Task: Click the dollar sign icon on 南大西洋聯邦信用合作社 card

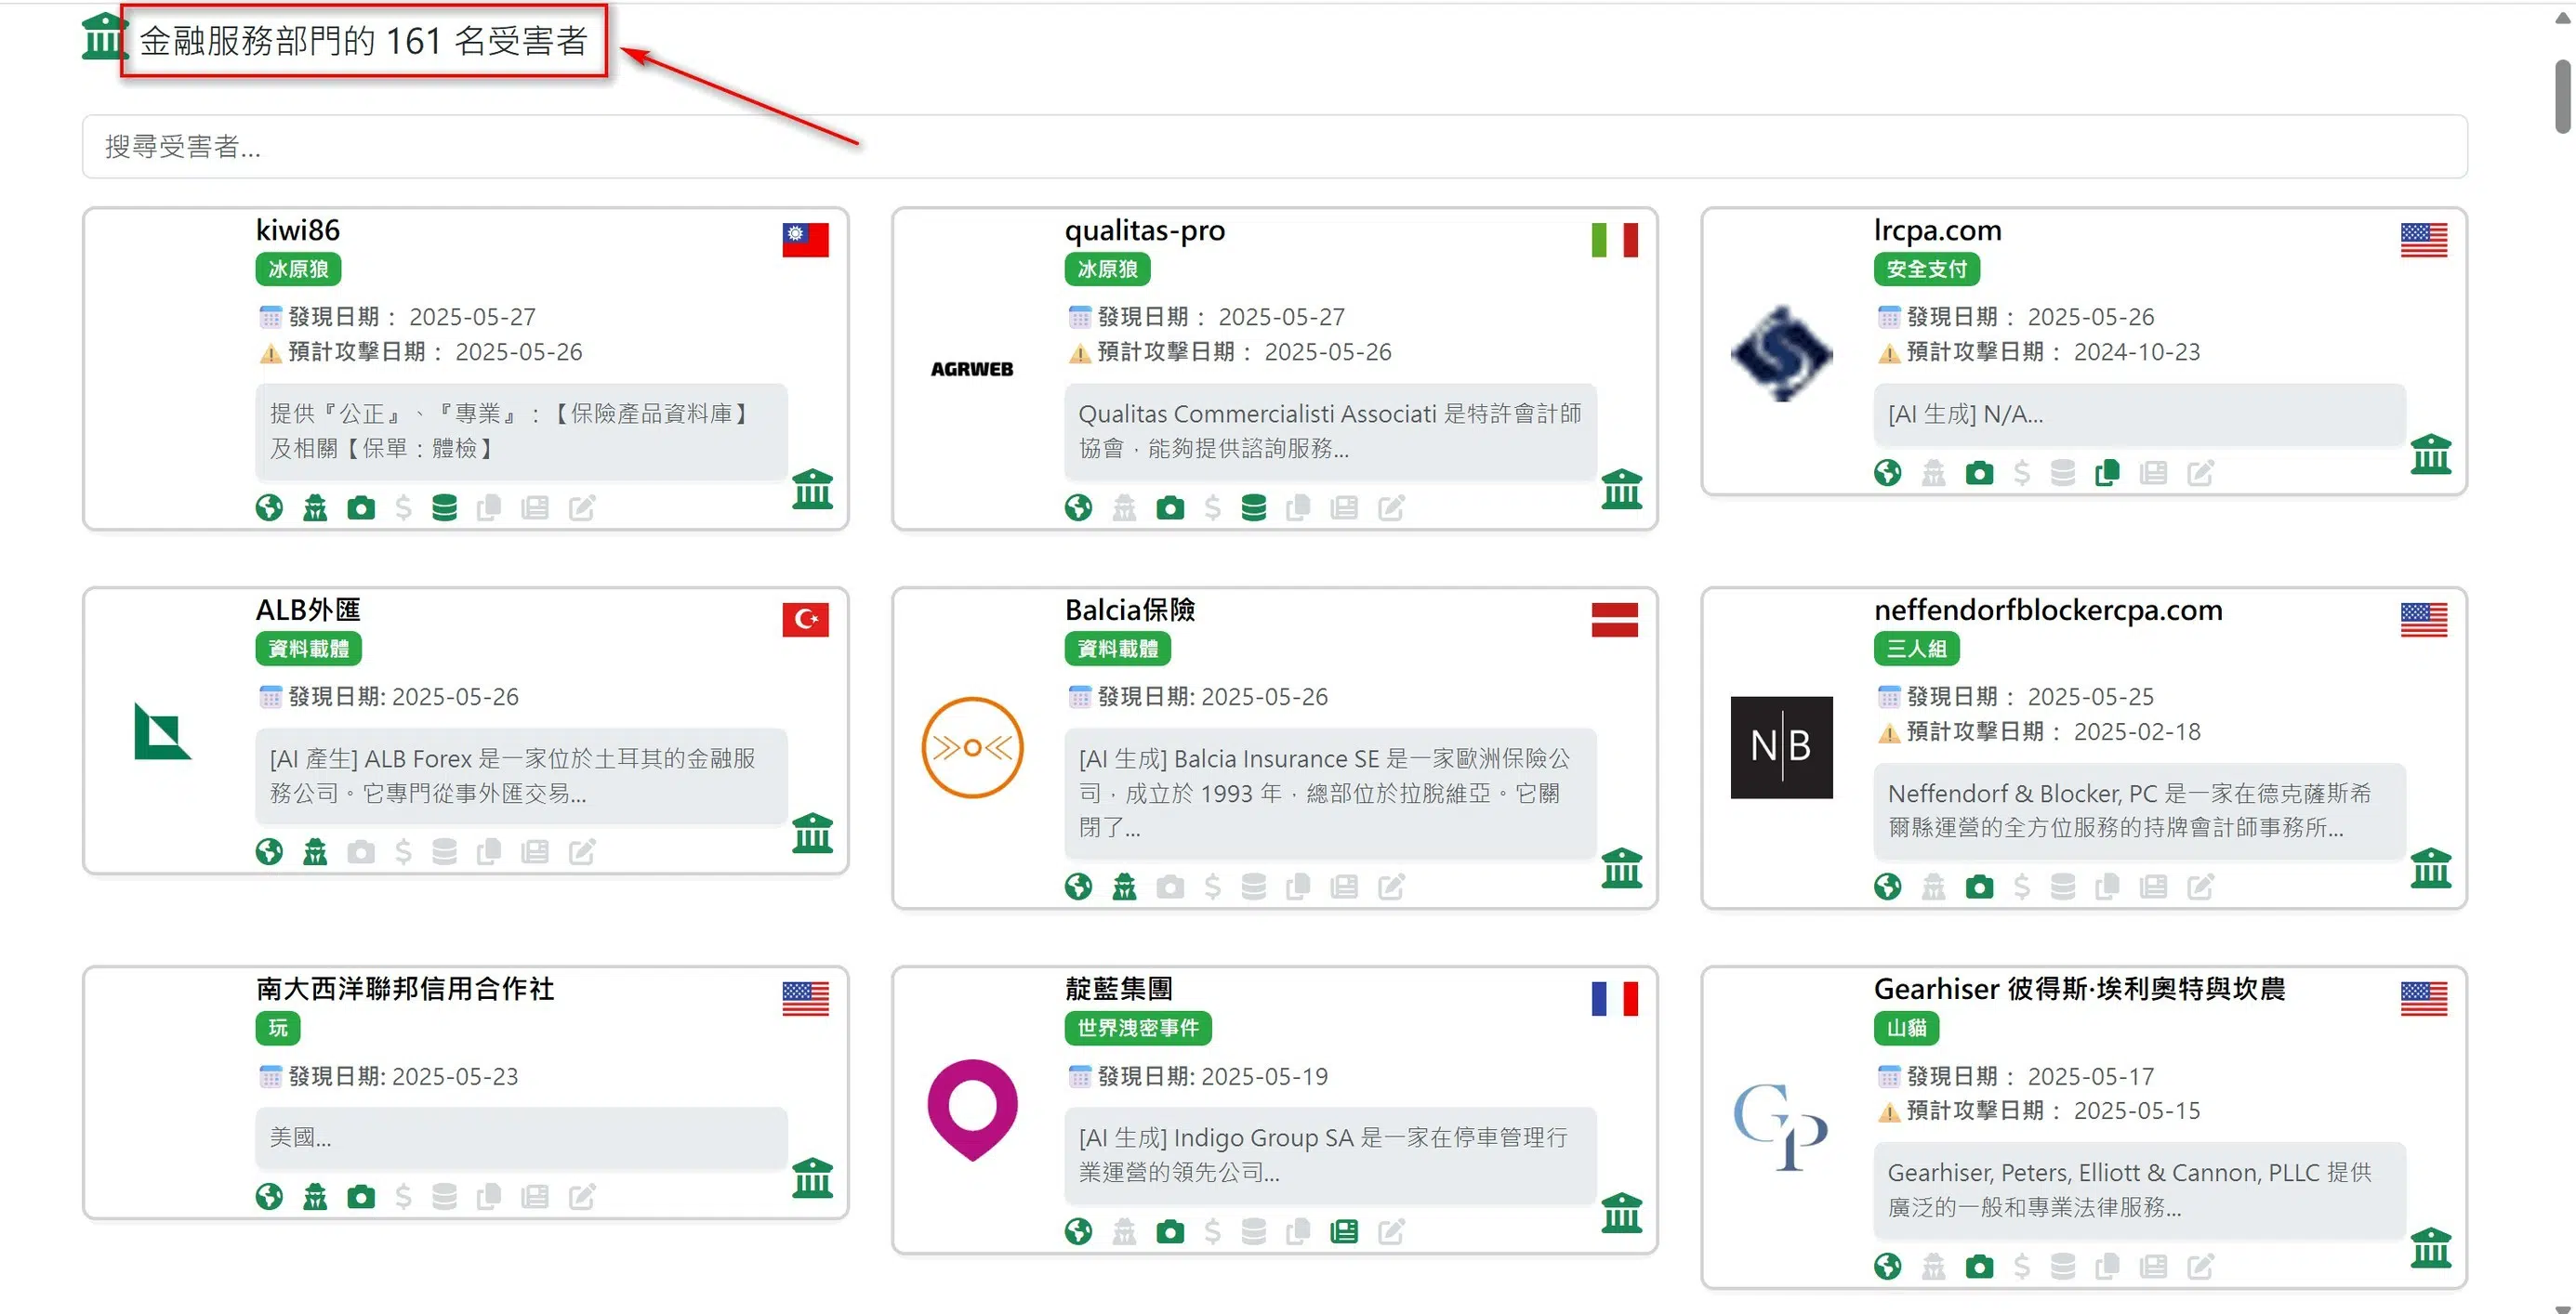Action: pyautogui.click(x=403, y=1197)
